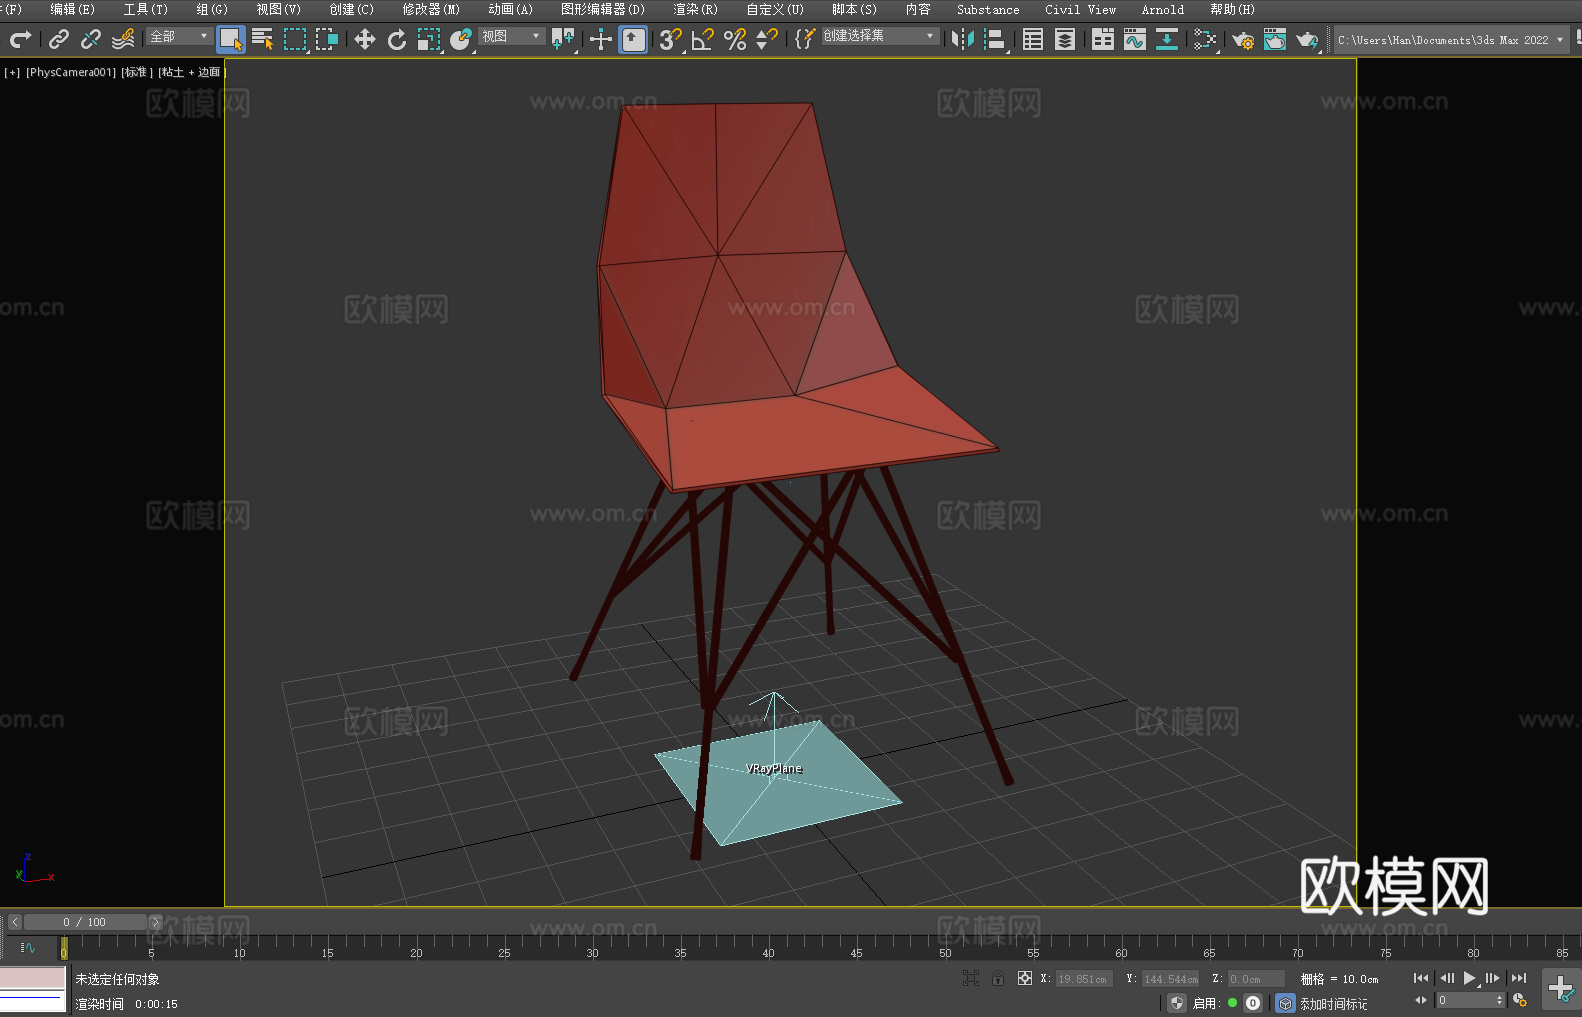Open Render Setup teapot icon
Screen dimensions: 1582x1017
click(1243, 39)
